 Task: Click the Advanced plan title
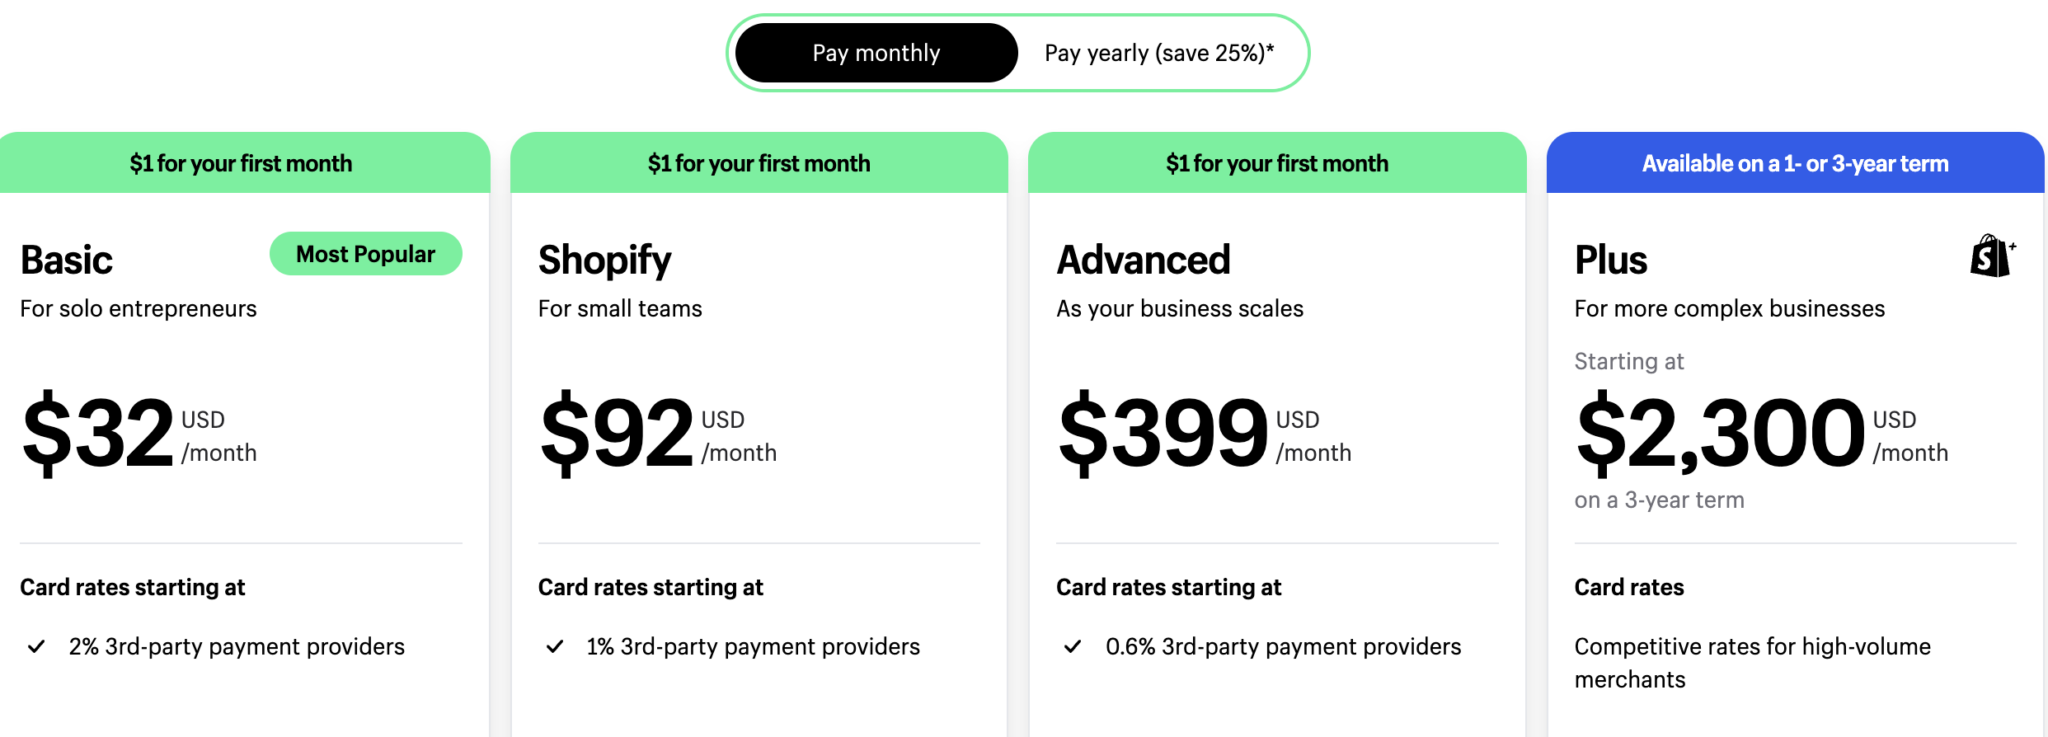click(x=1143, y=260)
